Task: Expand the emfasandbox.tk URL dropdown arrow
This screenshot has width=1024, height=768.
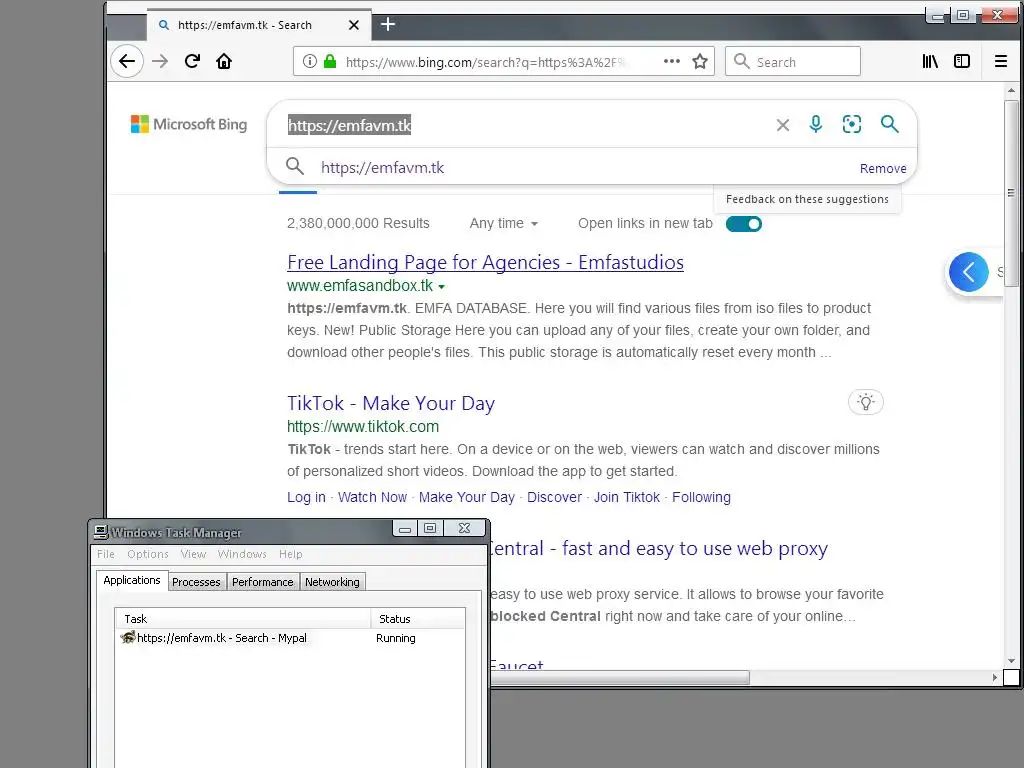Action: tap(441, 287)
